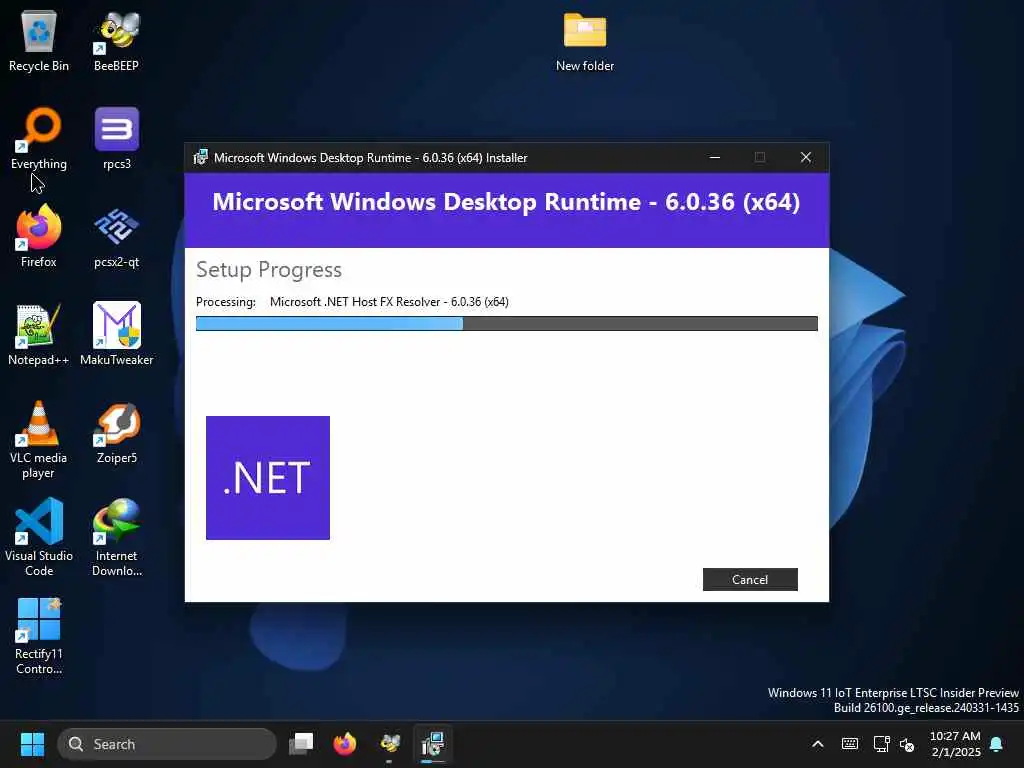The height and width of the screenshot is (768, 1024).
Task: Minimize the installer window
Action: click(x=714, y=157)
